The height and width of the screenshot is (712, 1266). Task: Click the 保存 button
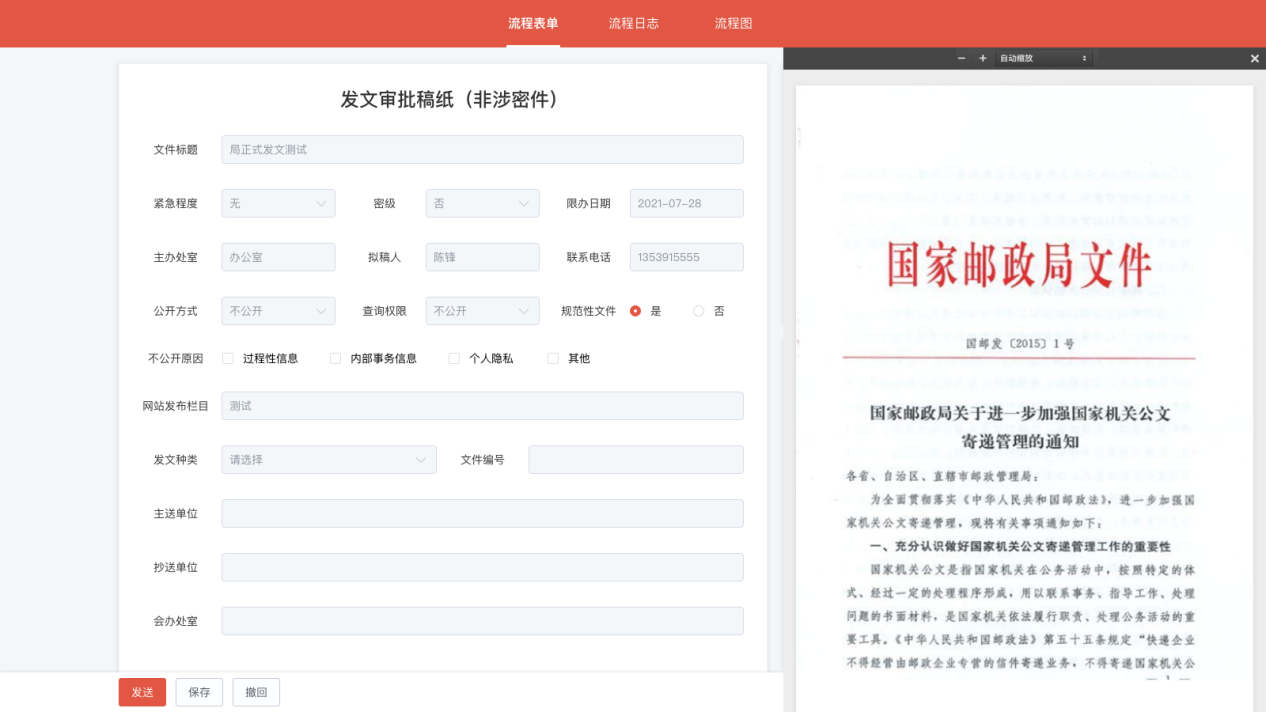199,692
